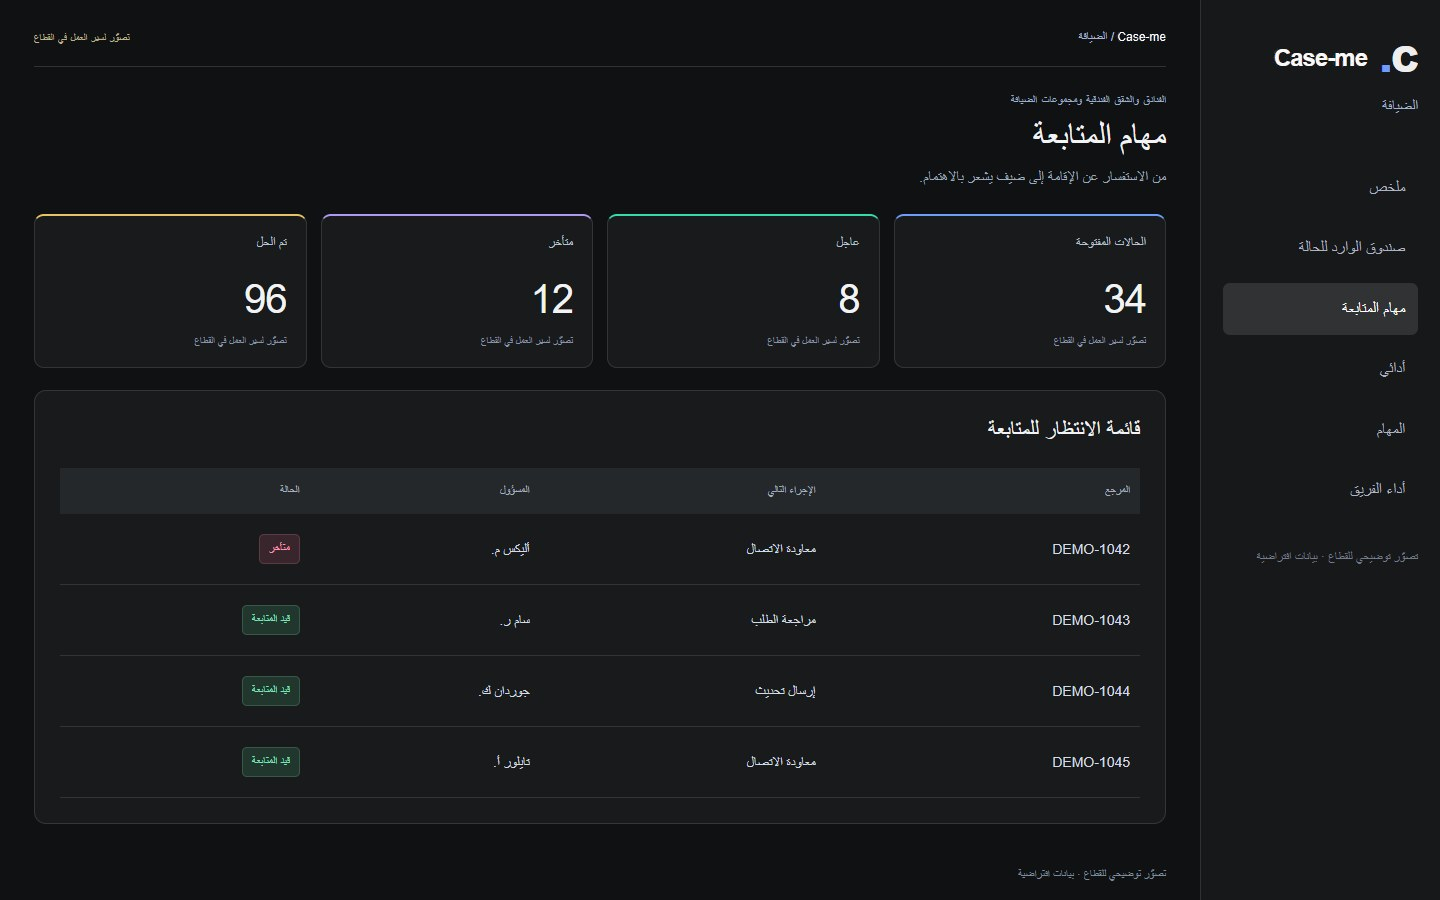
Task: Click assignee أليكس م. in DEMO-1042 row
Action: point(511,549)
